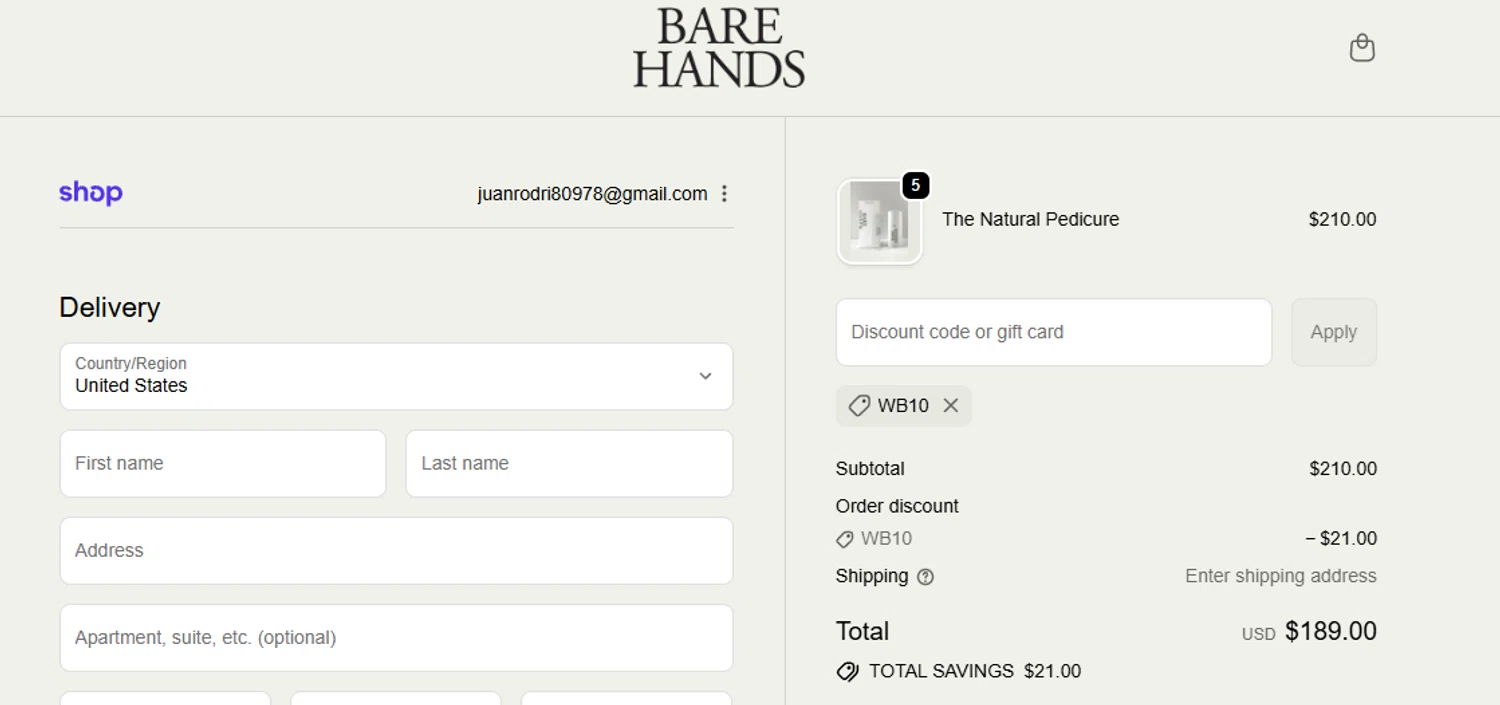Click The Natural Pedicure product name
This screenshot has width=1500, height=705.
[1030, 219]
